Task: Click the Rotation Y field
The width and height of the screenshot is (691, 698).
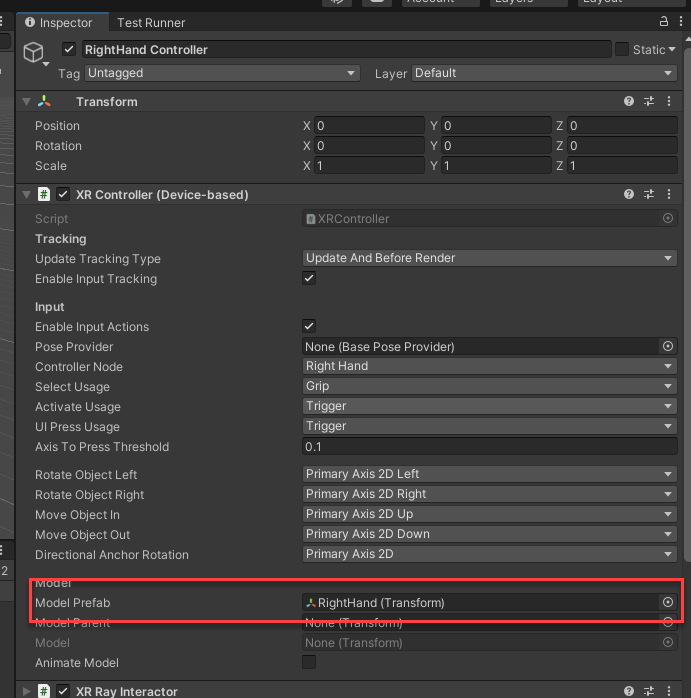Action: tap(496, 146)
